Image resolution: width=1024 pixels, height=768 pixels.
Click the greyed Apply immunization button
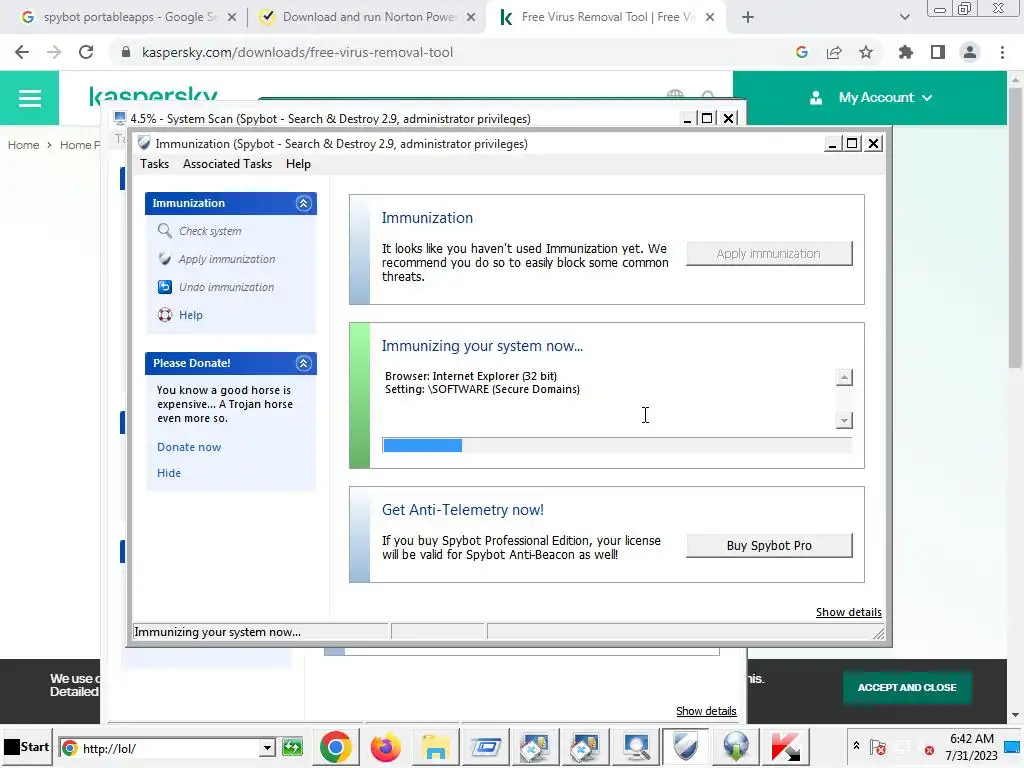(x=769, y=253)
